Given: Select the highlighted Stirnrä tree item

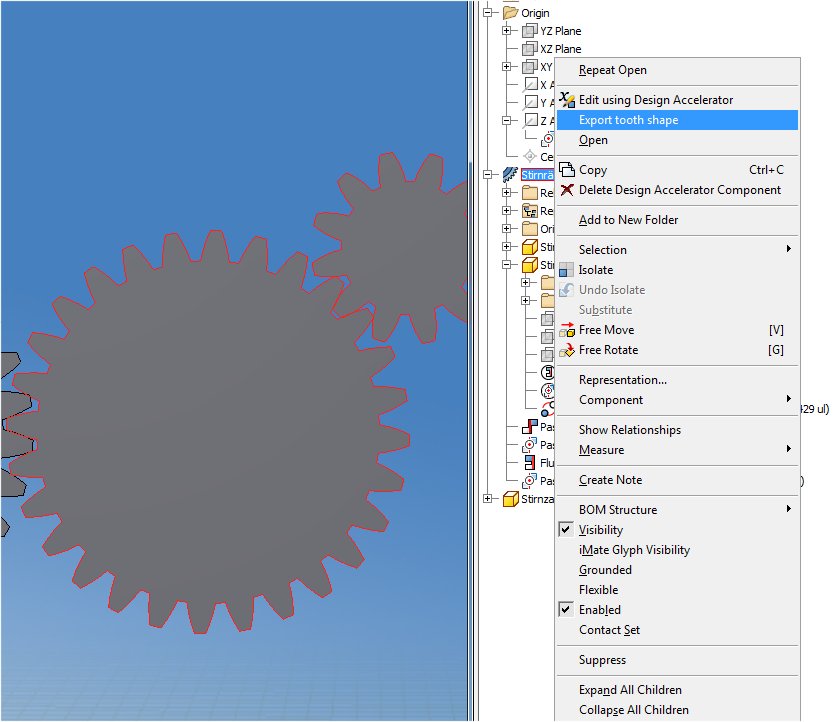Looking at the screenshot, I should tap(537, 175).
